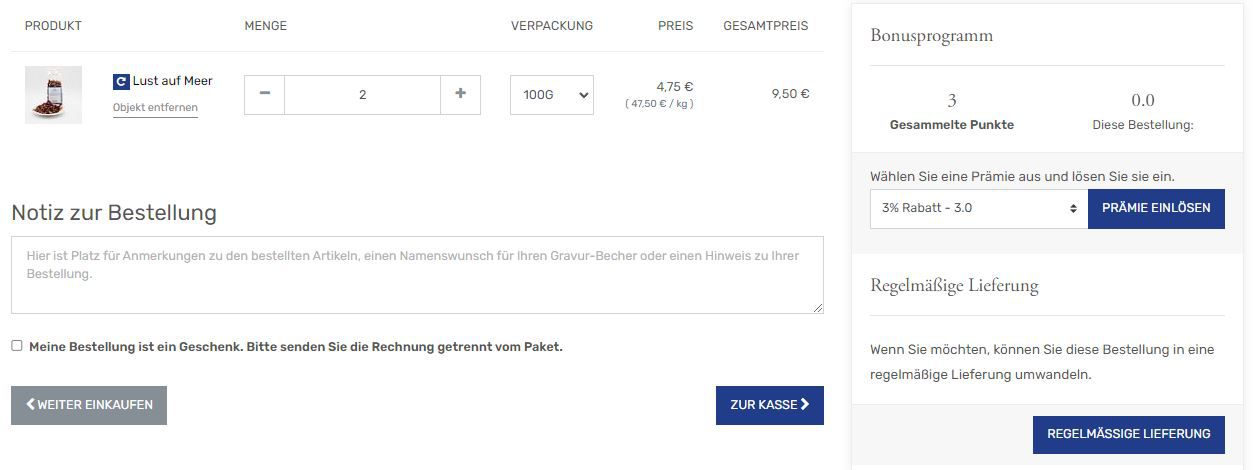Click the Lust auf Meer product name
Image resolution: width=1253 pixels, height=470 pixels.
(172, 81)
